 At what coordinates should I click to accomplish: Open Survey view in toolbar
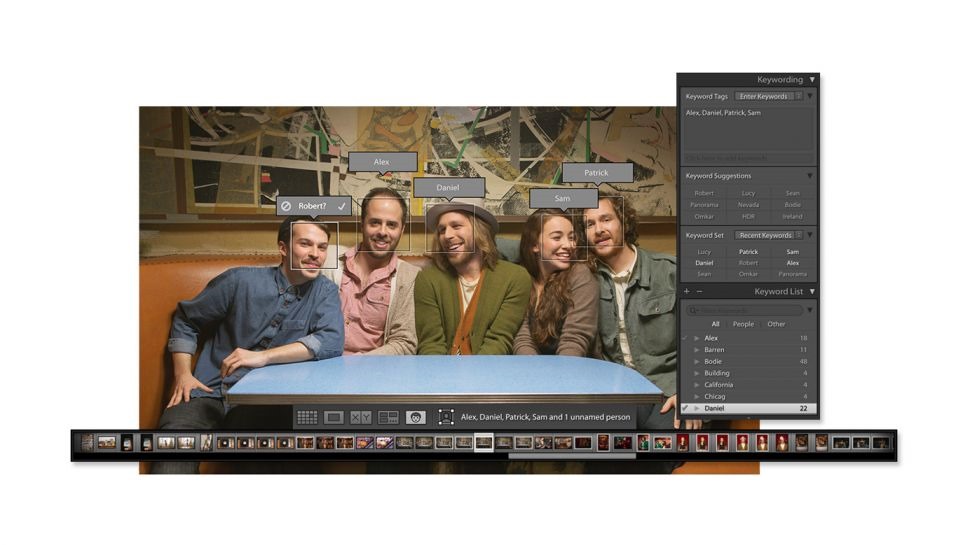tap(388, 417)
